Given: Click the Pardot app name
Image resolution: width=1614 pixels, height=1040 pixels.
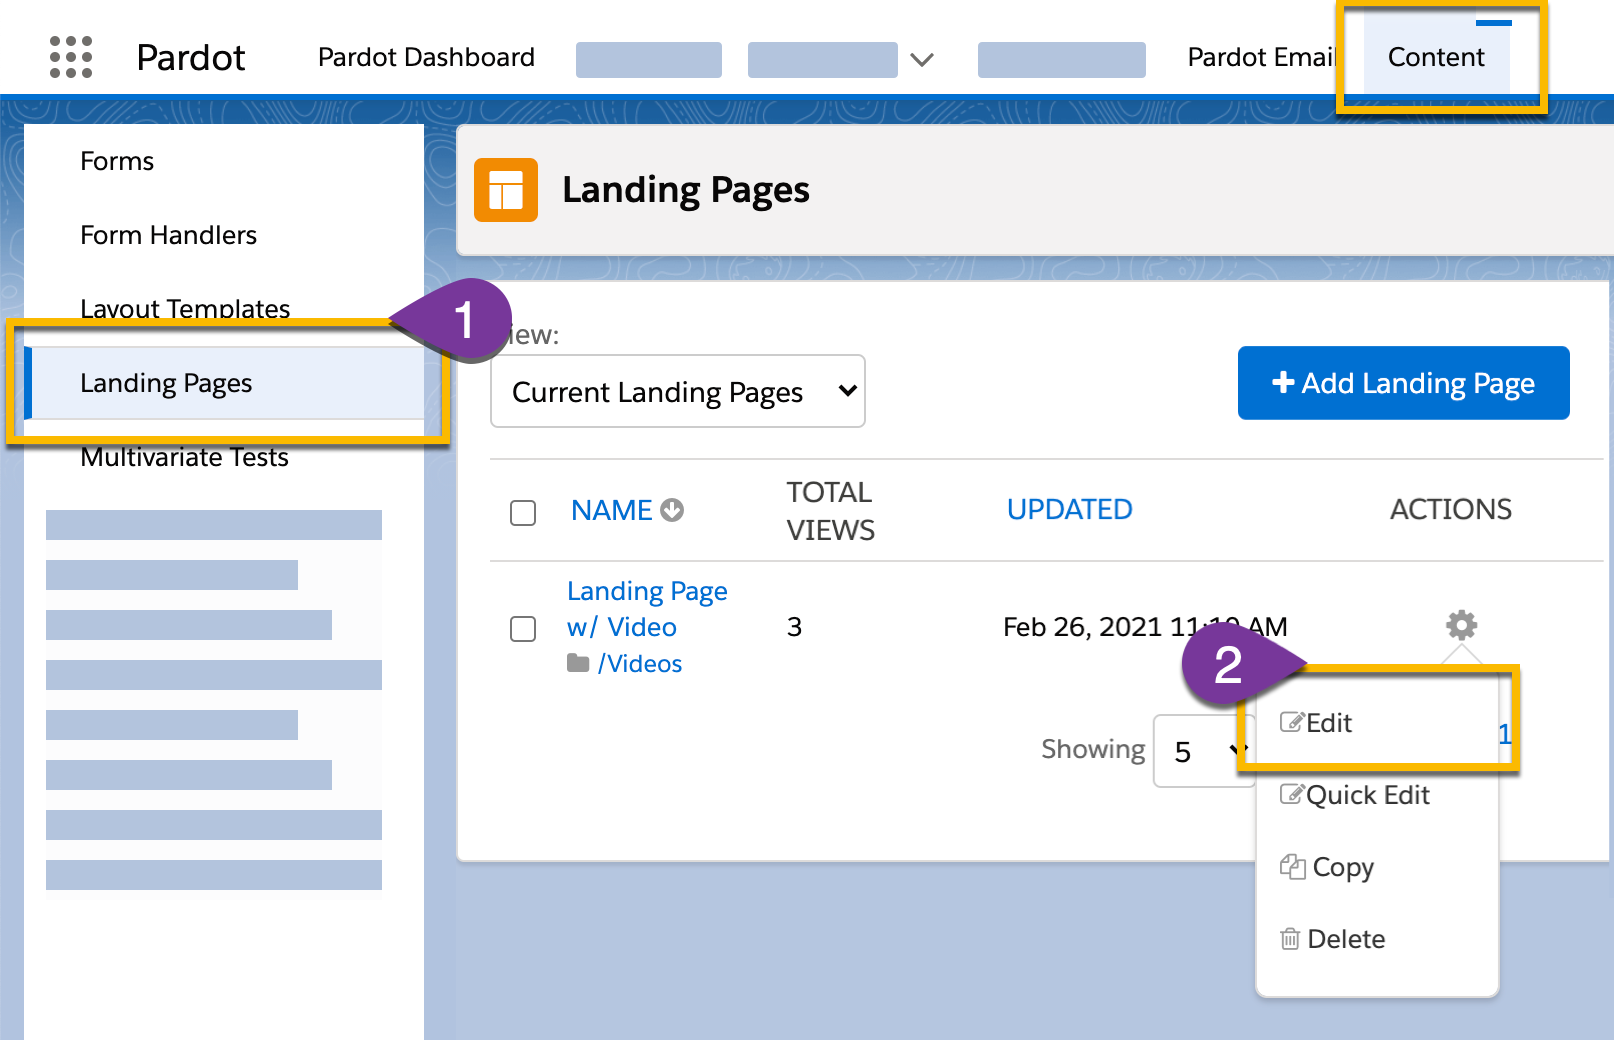Looking at the screenshot, I should click(190, 58).
